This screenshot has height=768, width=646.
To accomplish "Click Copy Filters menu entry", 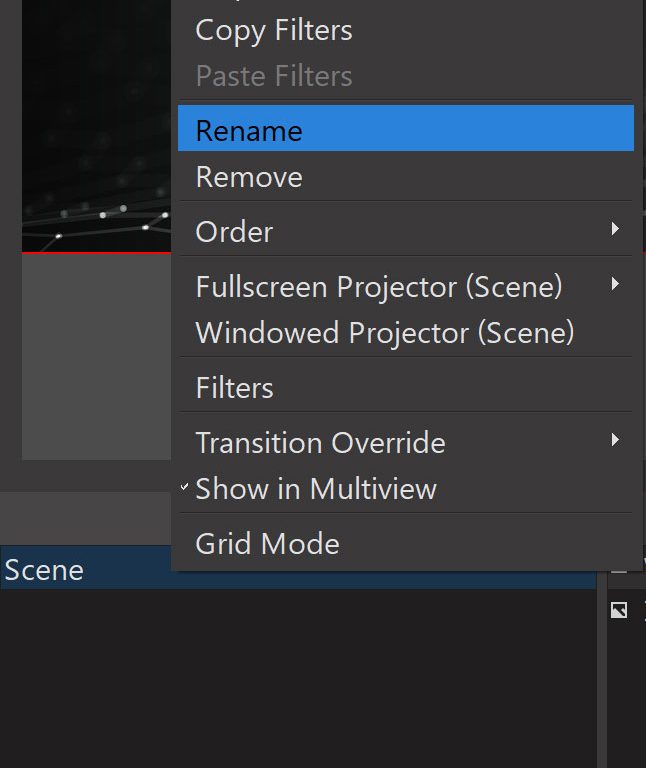I will [273, 30].
